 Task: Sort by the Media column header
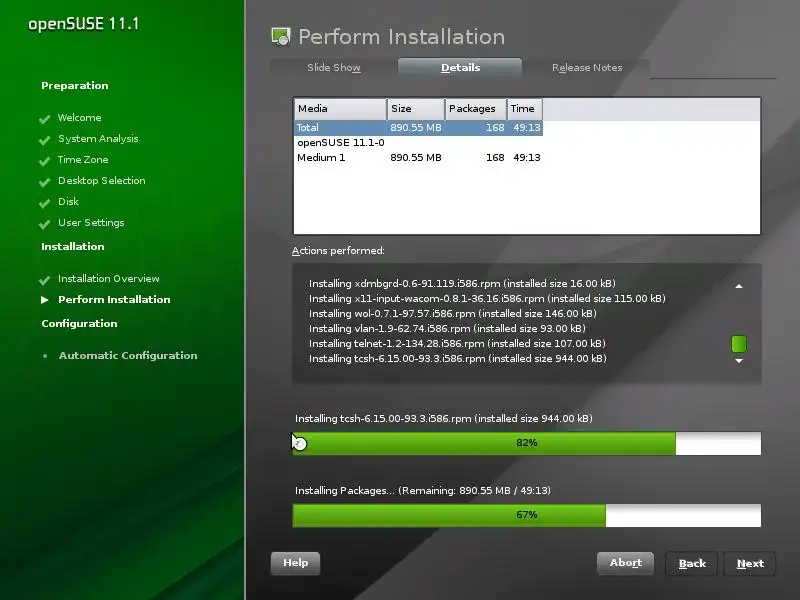pyautogui.click(x=340, y=109)
